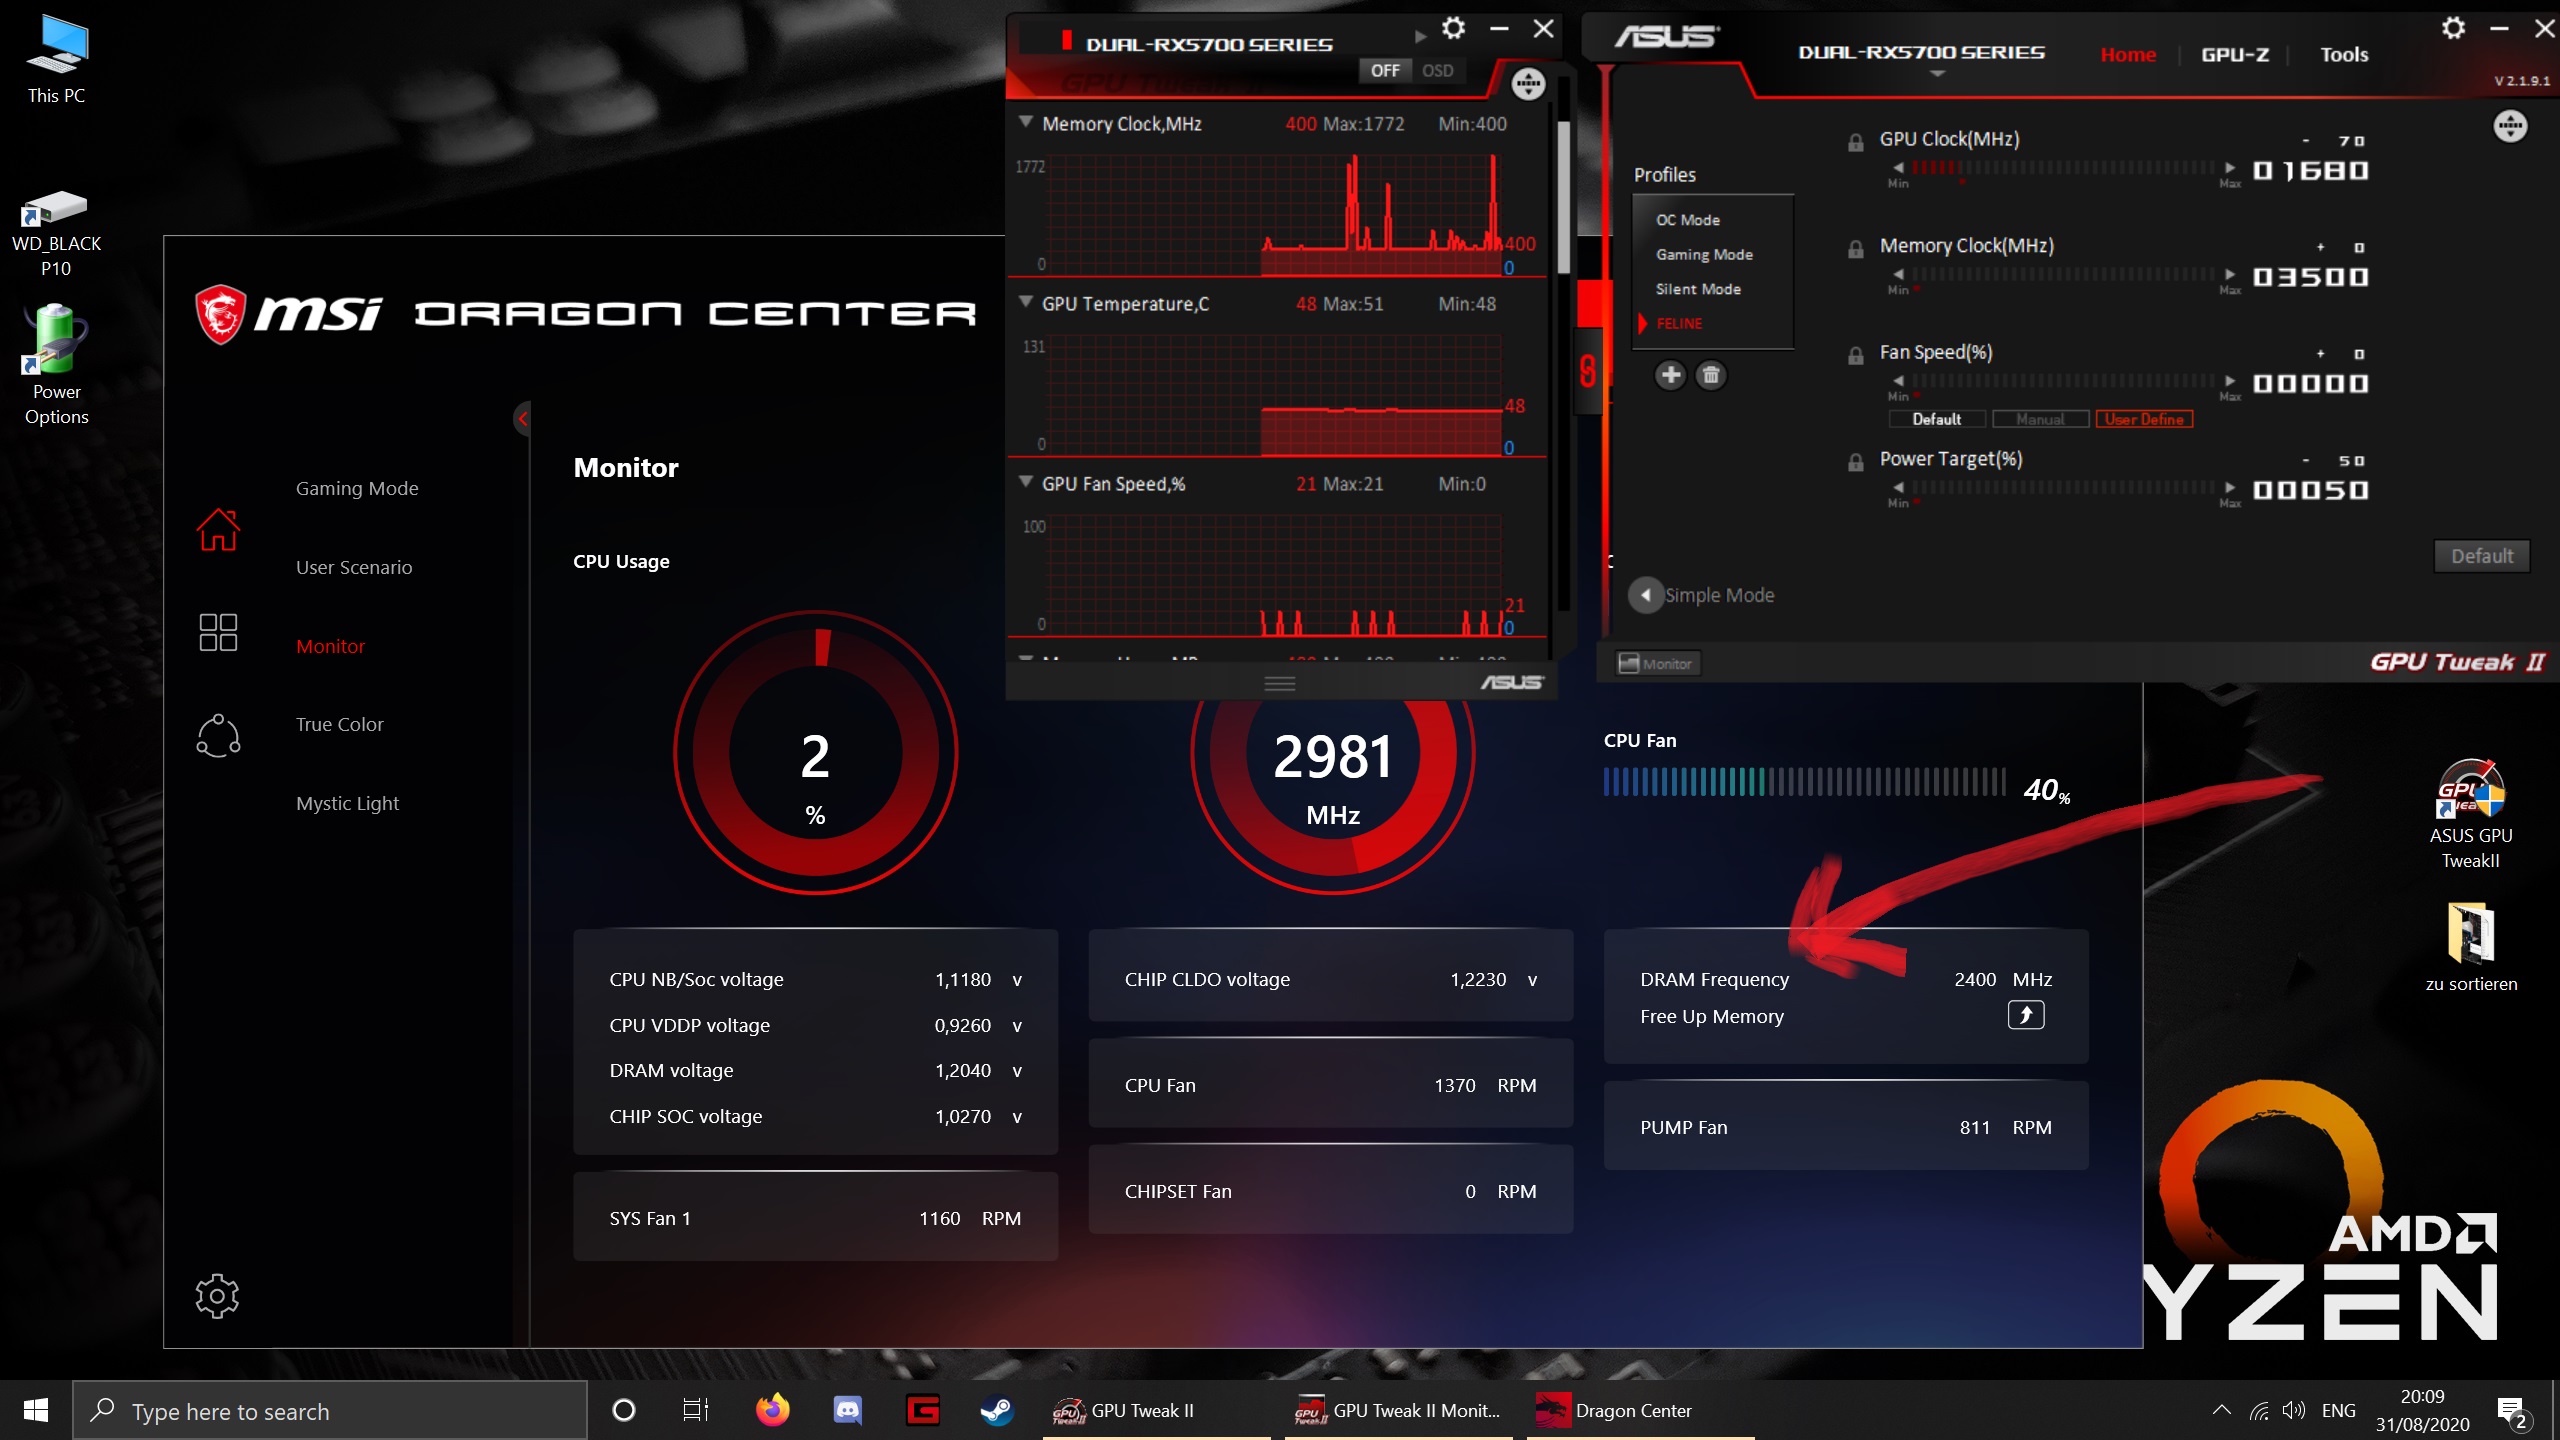Click the Dragon Center home icon

pos(218,529)
